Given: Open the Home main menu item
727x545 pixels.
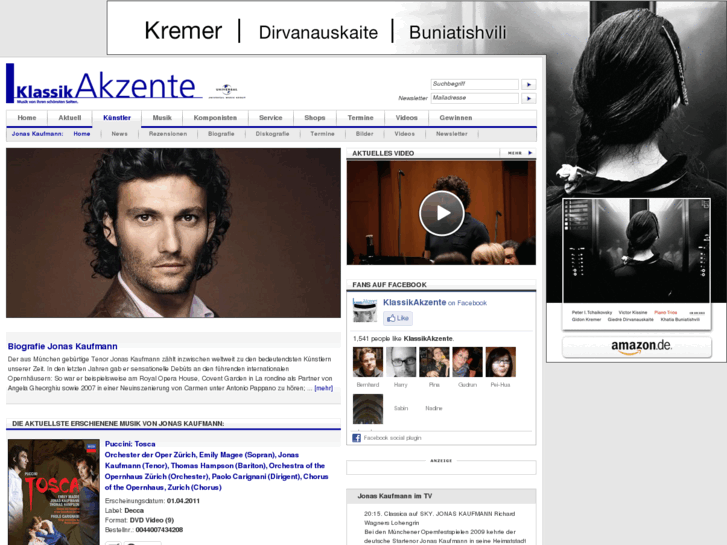Looking at the screenshot, I should pos(27,118).
